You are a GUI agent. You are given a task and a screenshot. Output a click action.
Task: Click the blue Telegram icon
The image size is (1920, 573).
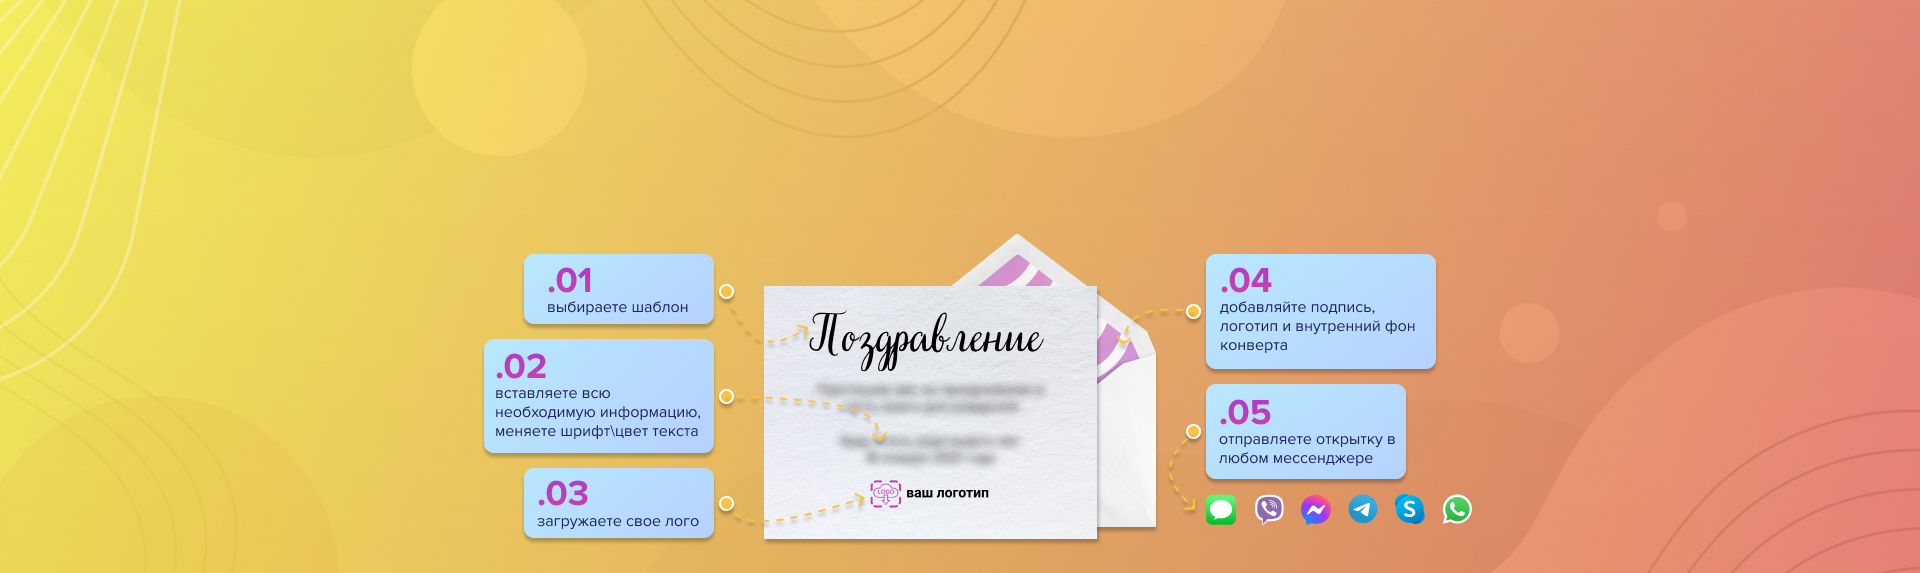click(x=1363, y=510)
